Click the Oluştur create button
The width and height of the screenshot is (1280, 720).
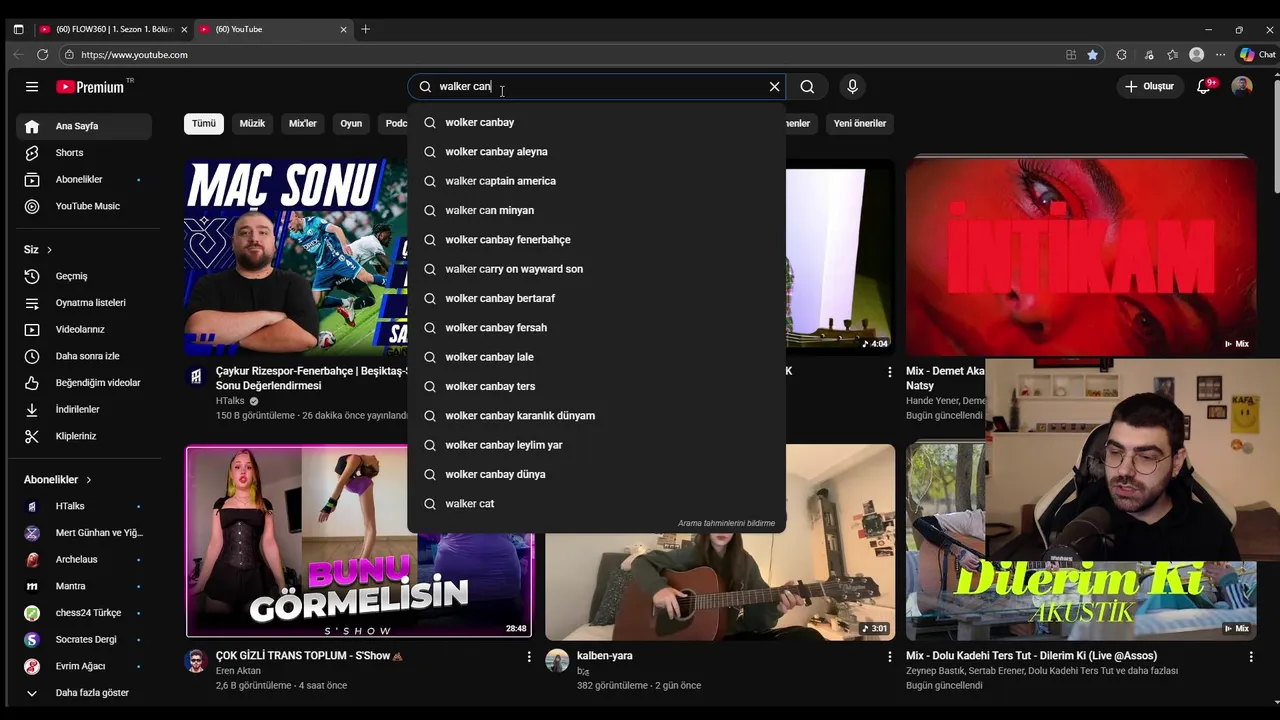[x=1149, y=87]
